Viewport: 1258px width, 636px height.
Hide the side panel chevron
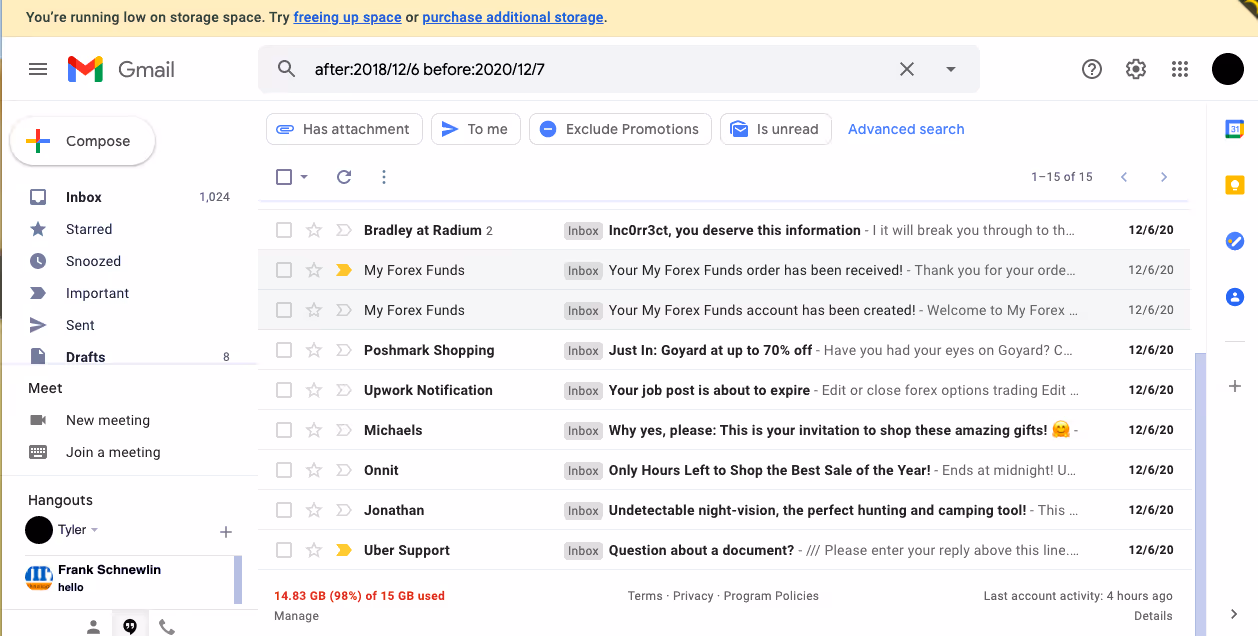[1235, 614]
